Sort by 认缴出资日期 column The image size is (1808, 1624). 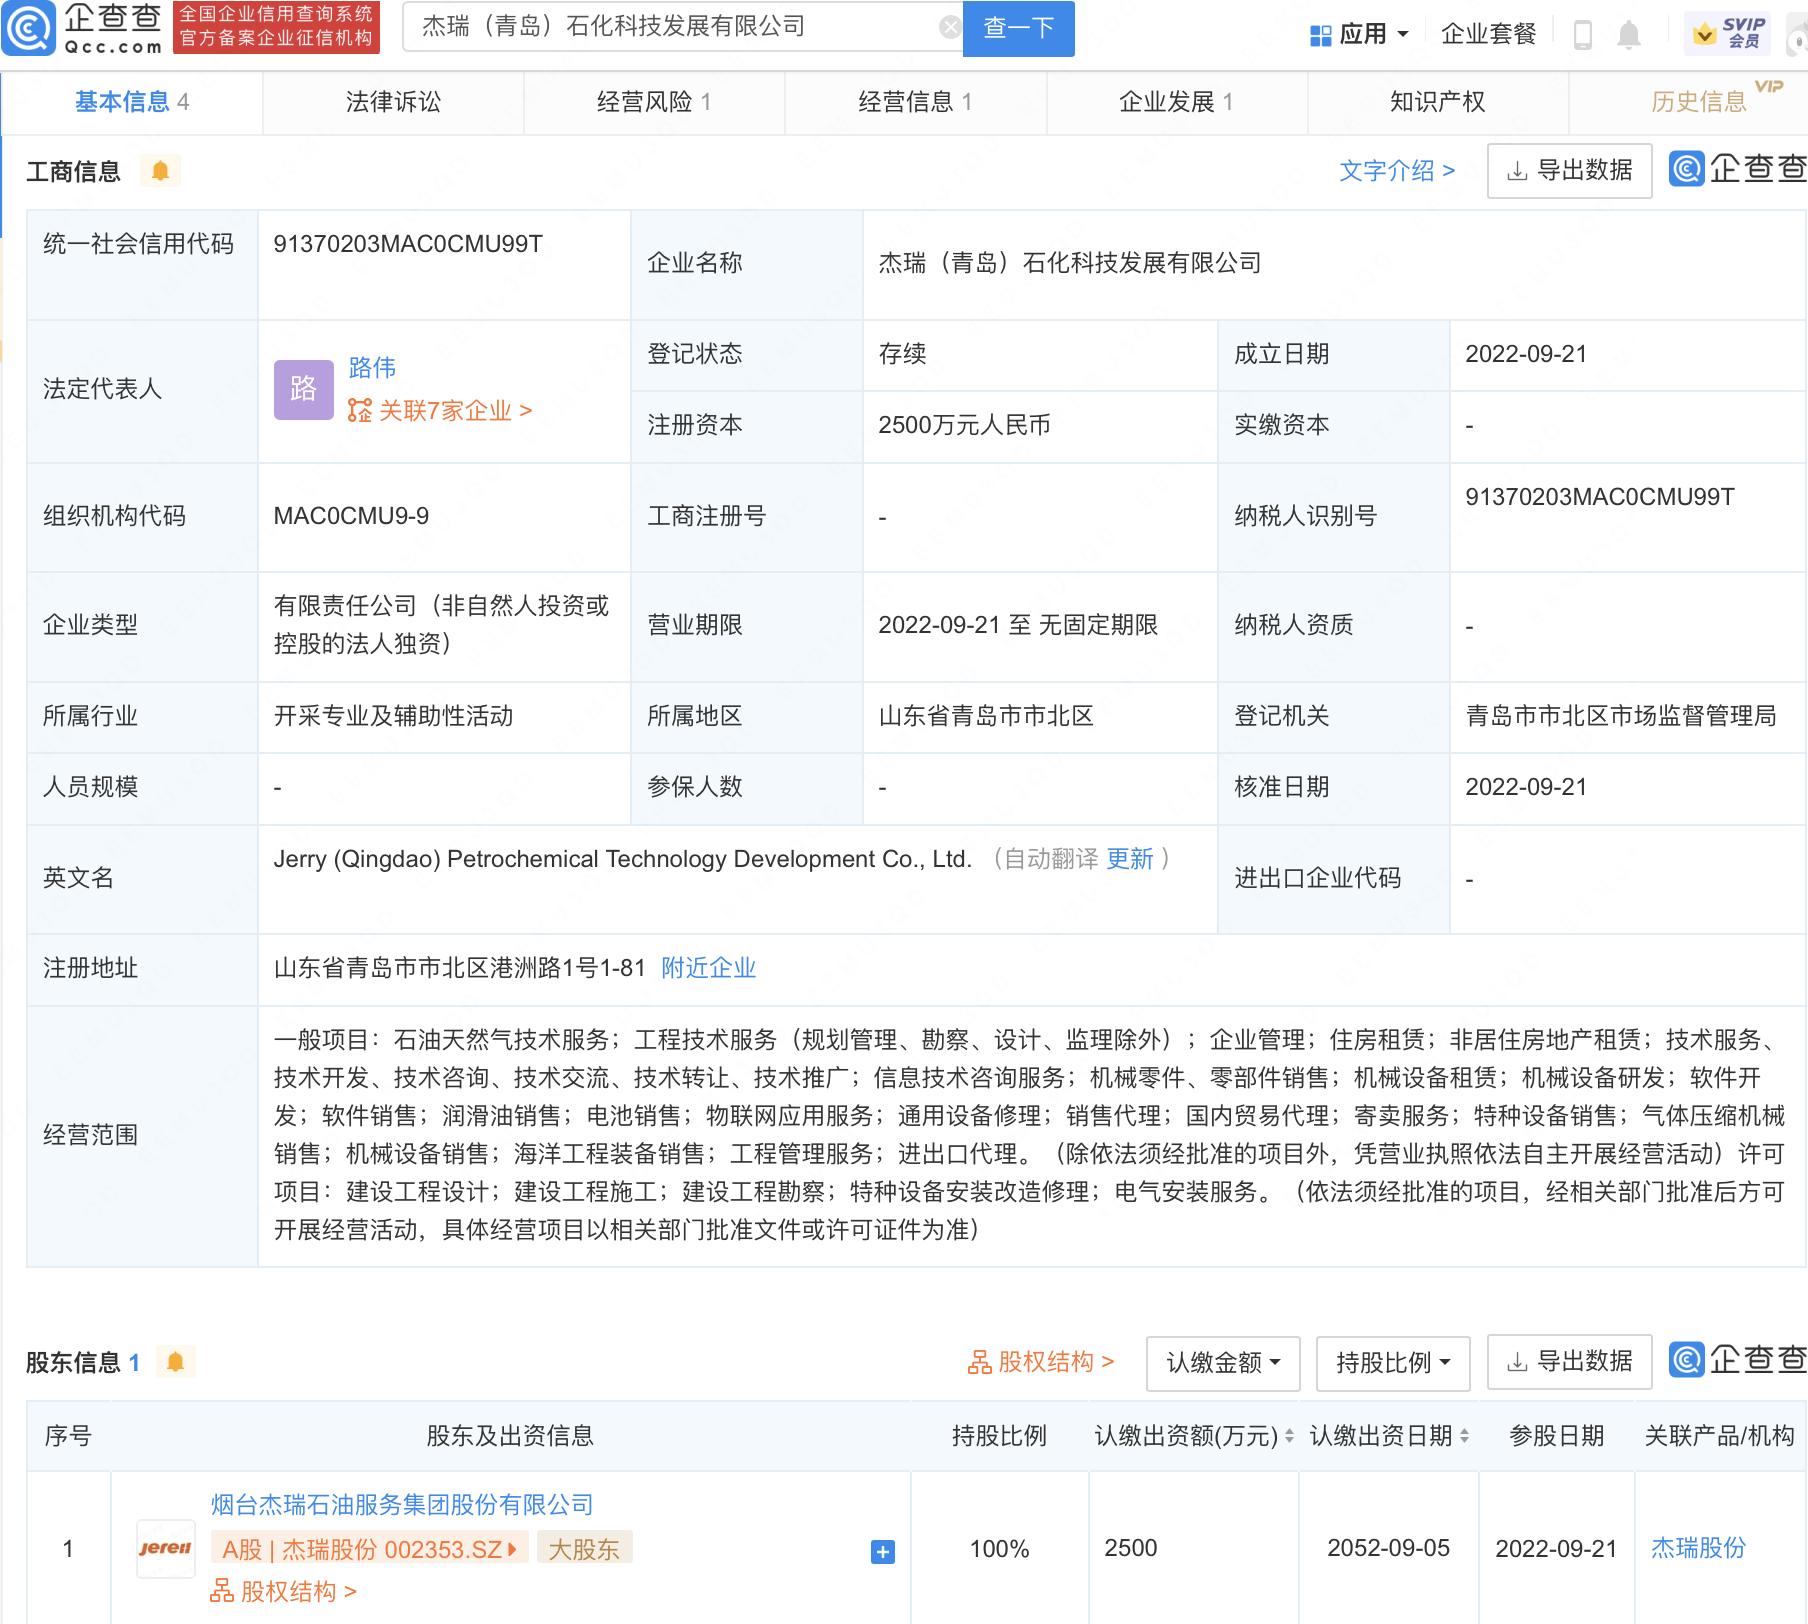pyautogui.click(x=1465, y=1436)
